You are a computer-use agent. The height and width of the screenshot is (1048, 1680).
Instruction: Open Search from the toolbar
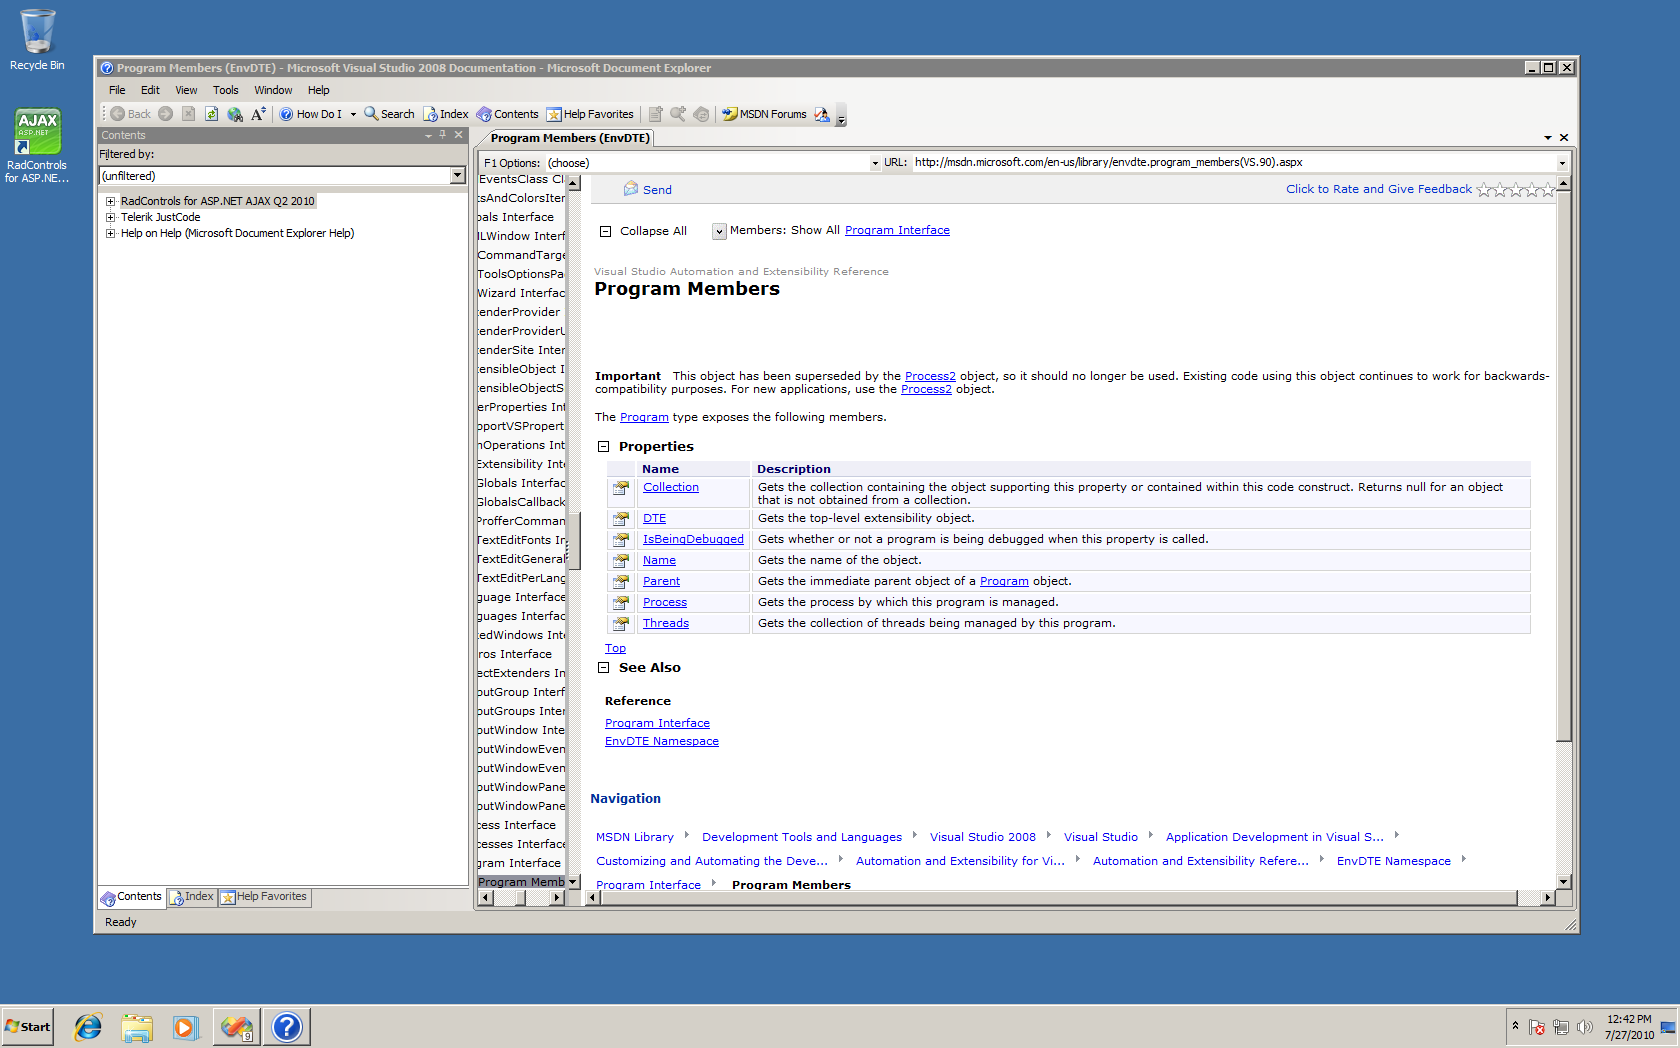tap(389, 114)
